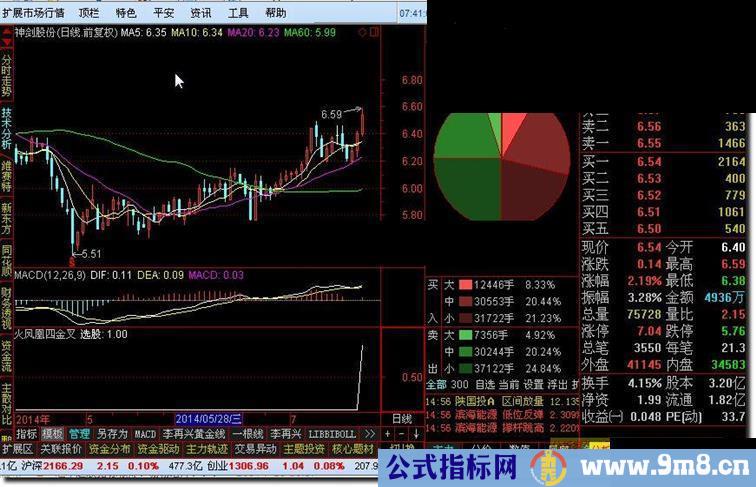
Task: Click the 扩展区 tab
Action: [17, 449]
